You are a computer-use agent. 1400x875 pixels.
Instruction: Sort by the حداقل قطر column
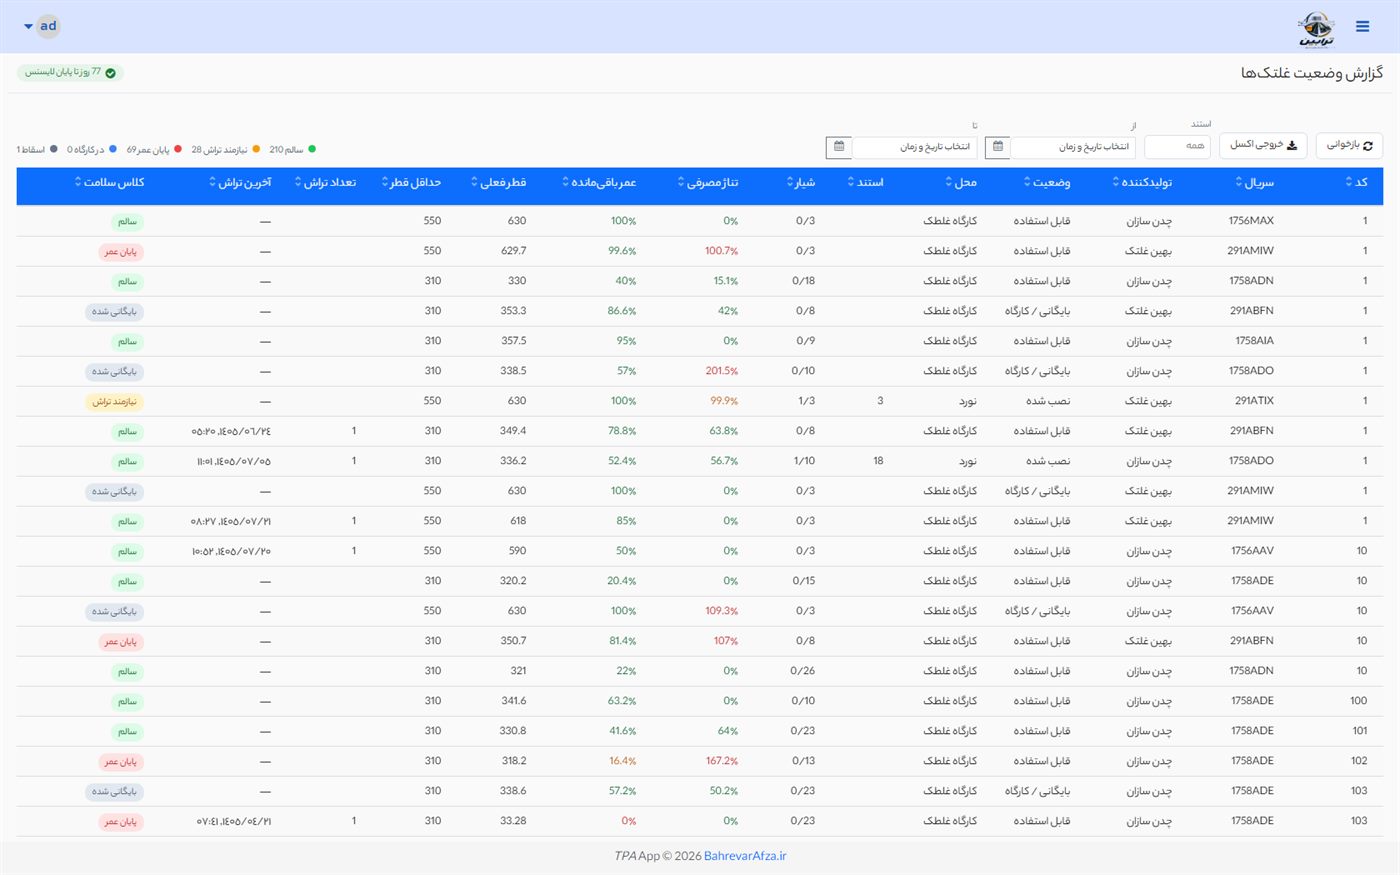(411, 183)
